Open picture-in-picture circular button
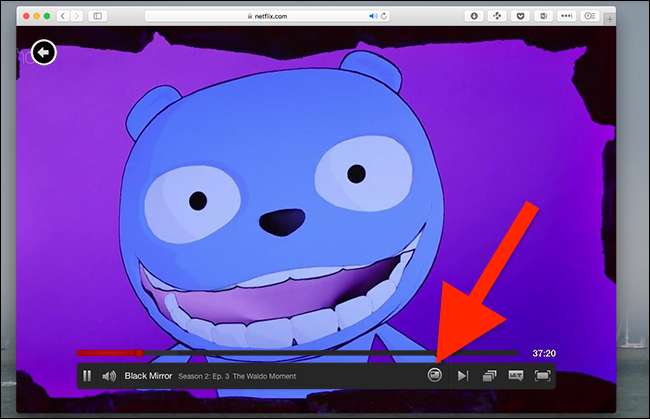This screenshot has width=650, height=419. 434,375
